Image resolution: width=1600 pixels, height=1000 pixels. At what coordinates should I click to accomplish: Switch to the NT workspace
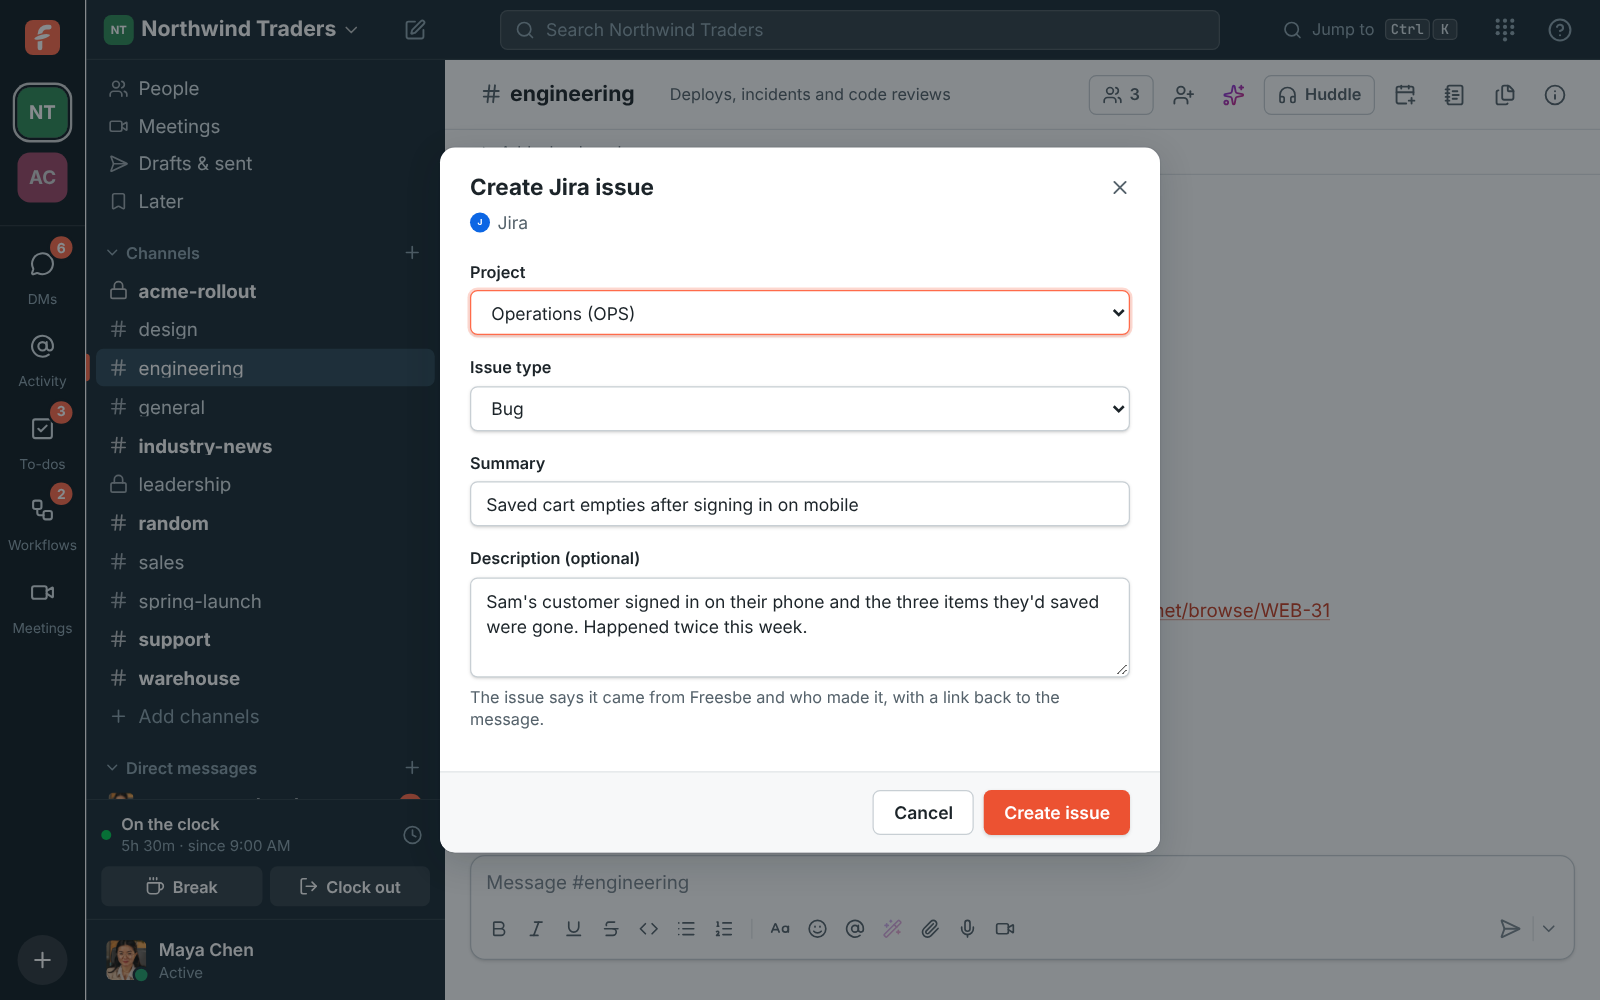42,112
